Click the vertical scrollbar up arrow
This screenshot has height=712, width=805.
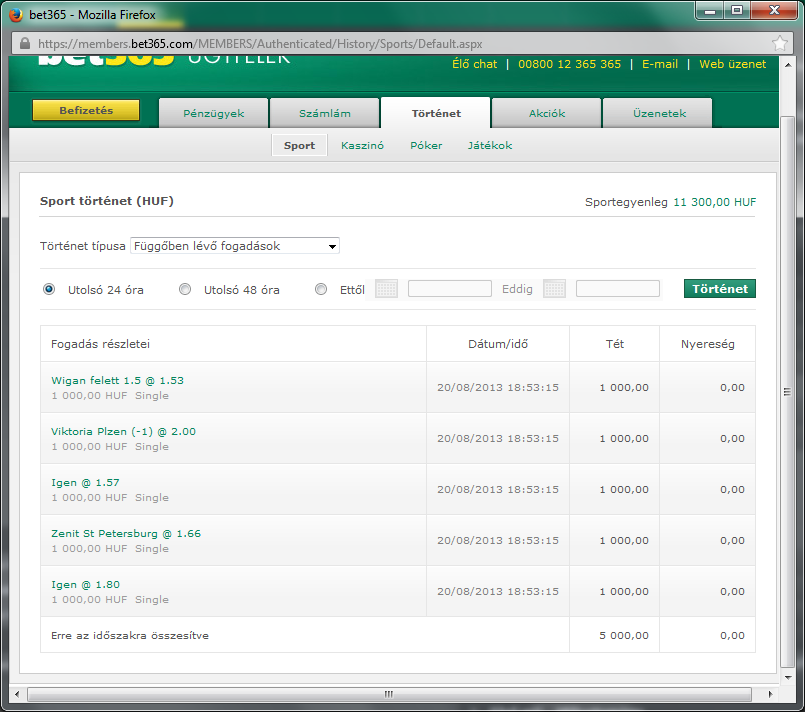(x=788, y=65)
